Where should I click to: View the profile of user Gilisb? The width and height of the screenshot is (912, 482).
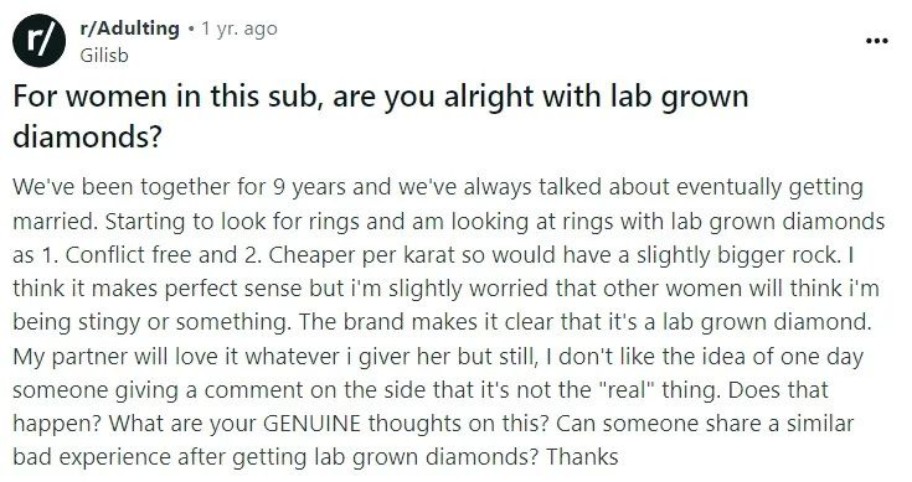(104, 55)
